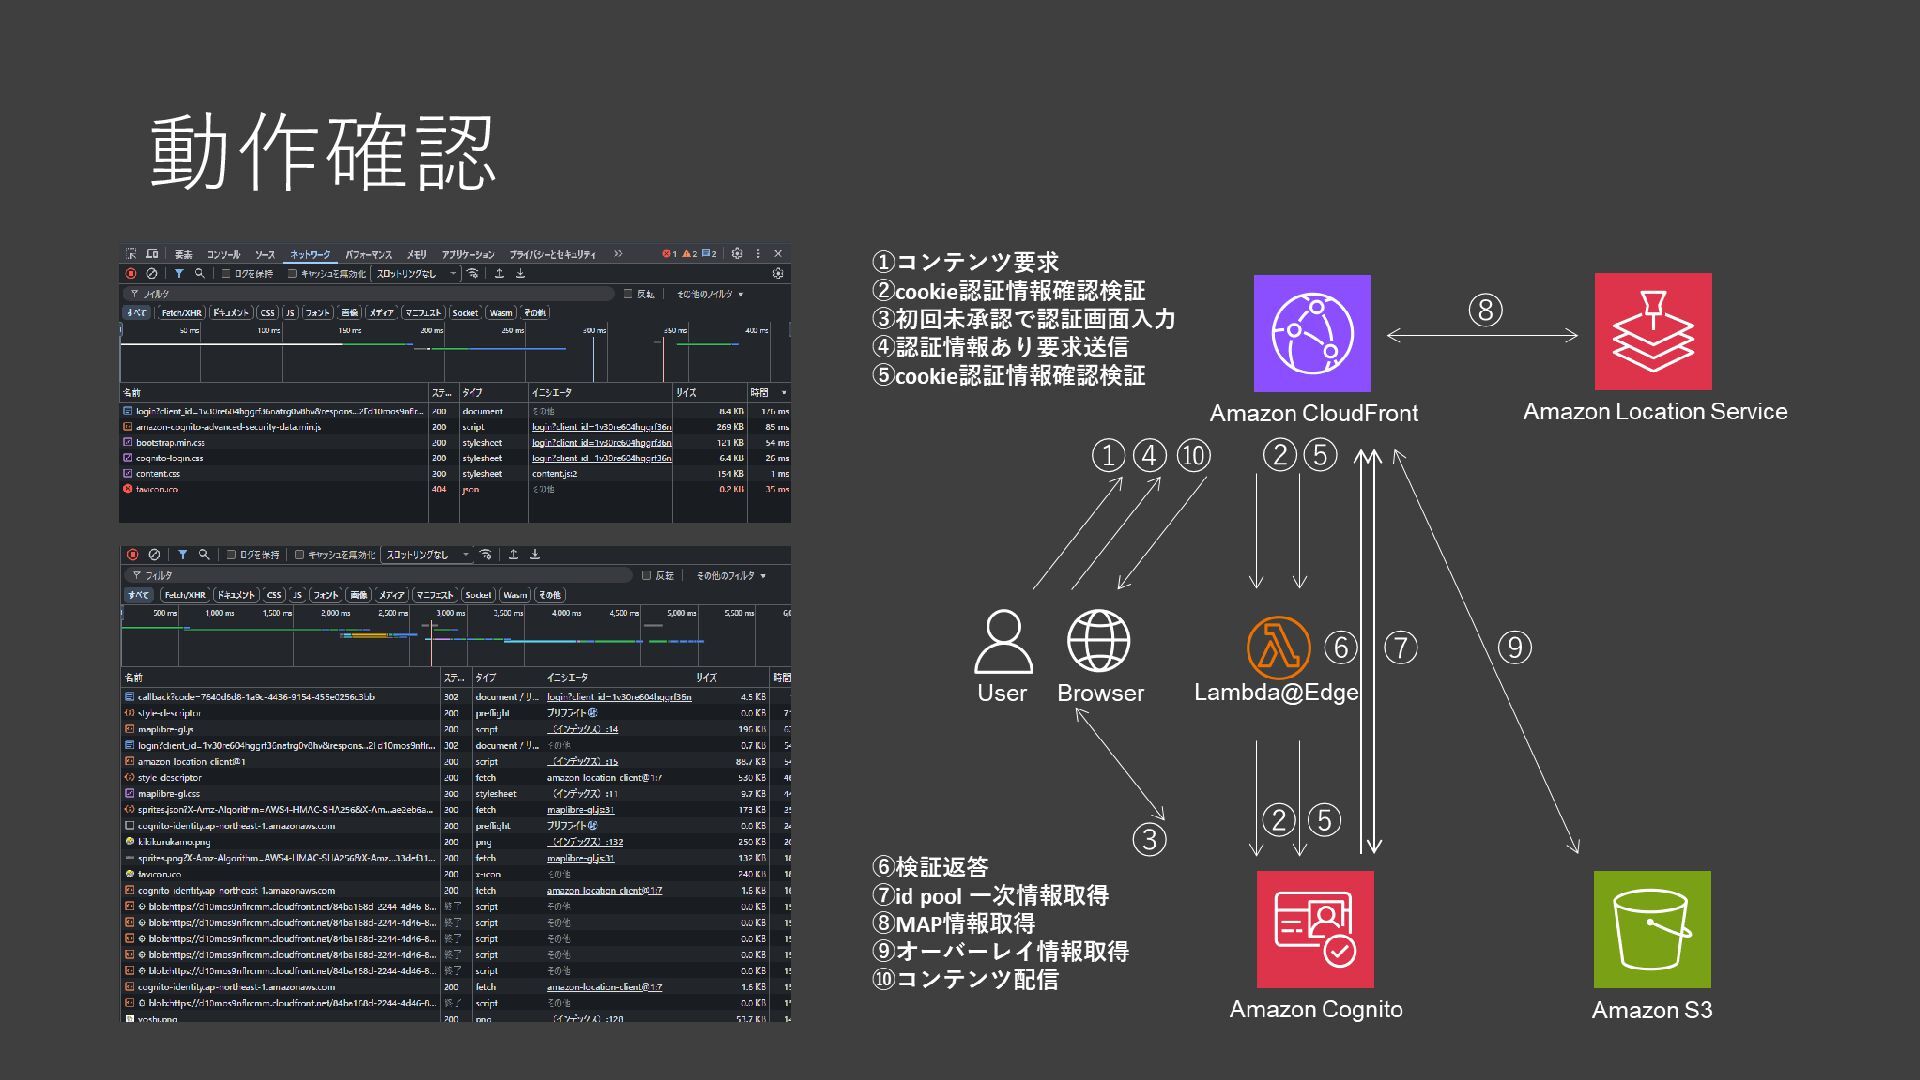
Task: Select the Fetch/XHR filter in the upper panel
Action: coord(181,313)
